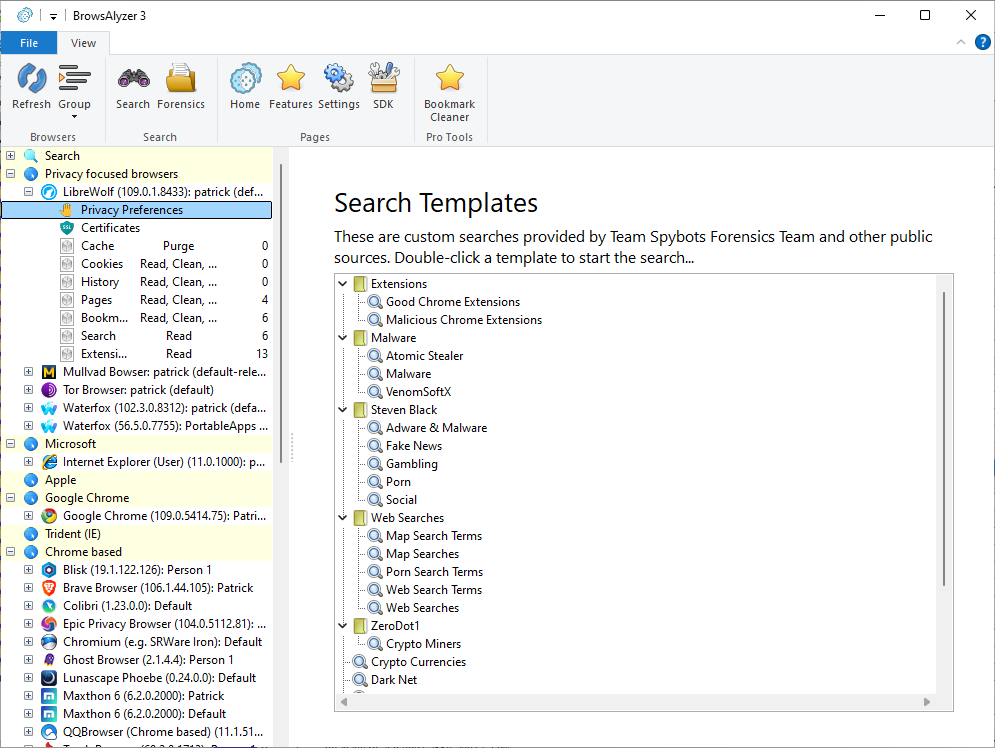Collapse the Microsoft group
Viewport: 995px width, 748px height.
pyautogui.click(x=11, y=443)
